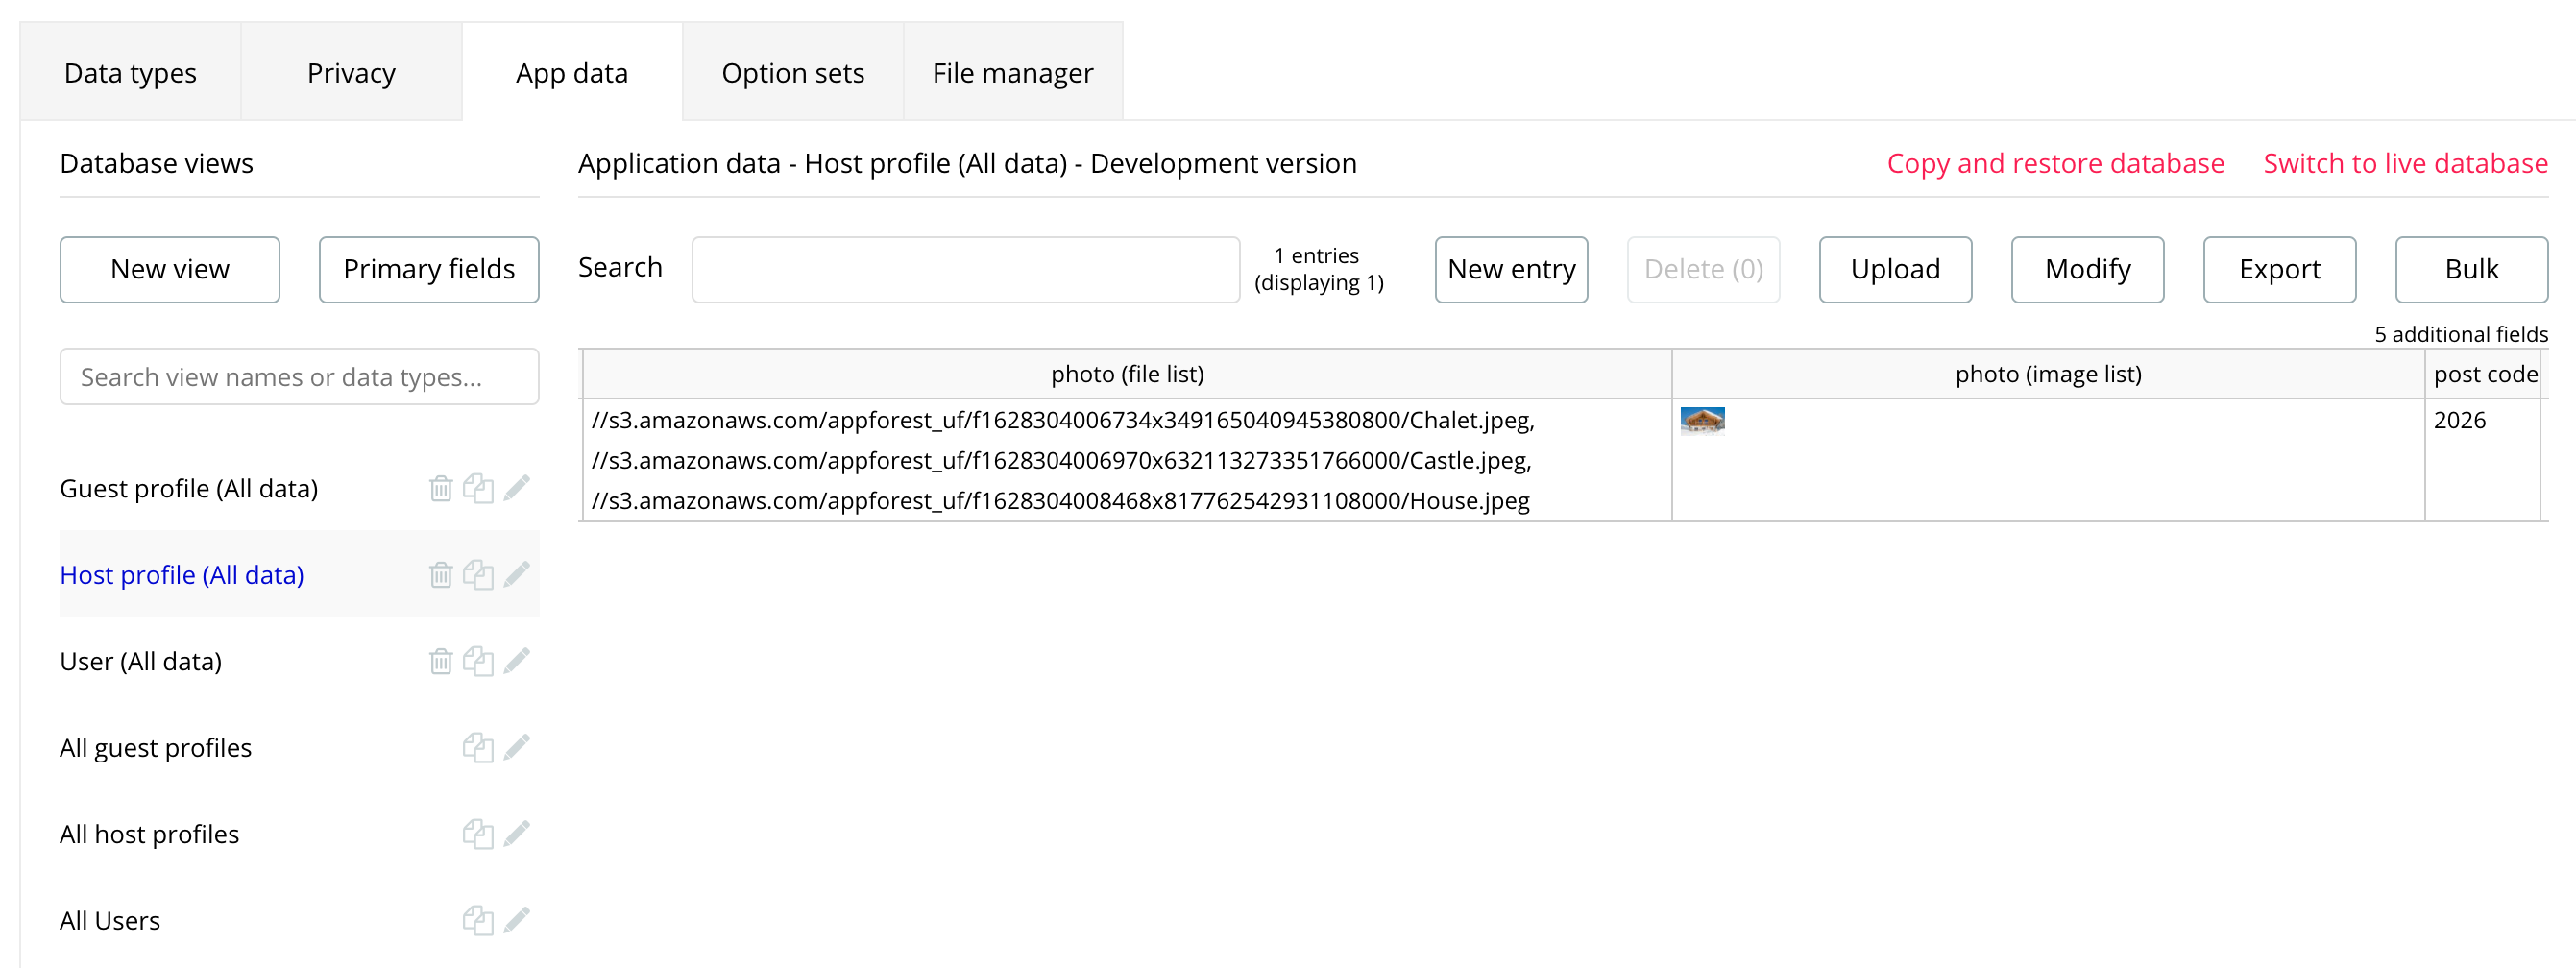
Task: Copy the All guest profiles view
Action: (x=478, y=747)
